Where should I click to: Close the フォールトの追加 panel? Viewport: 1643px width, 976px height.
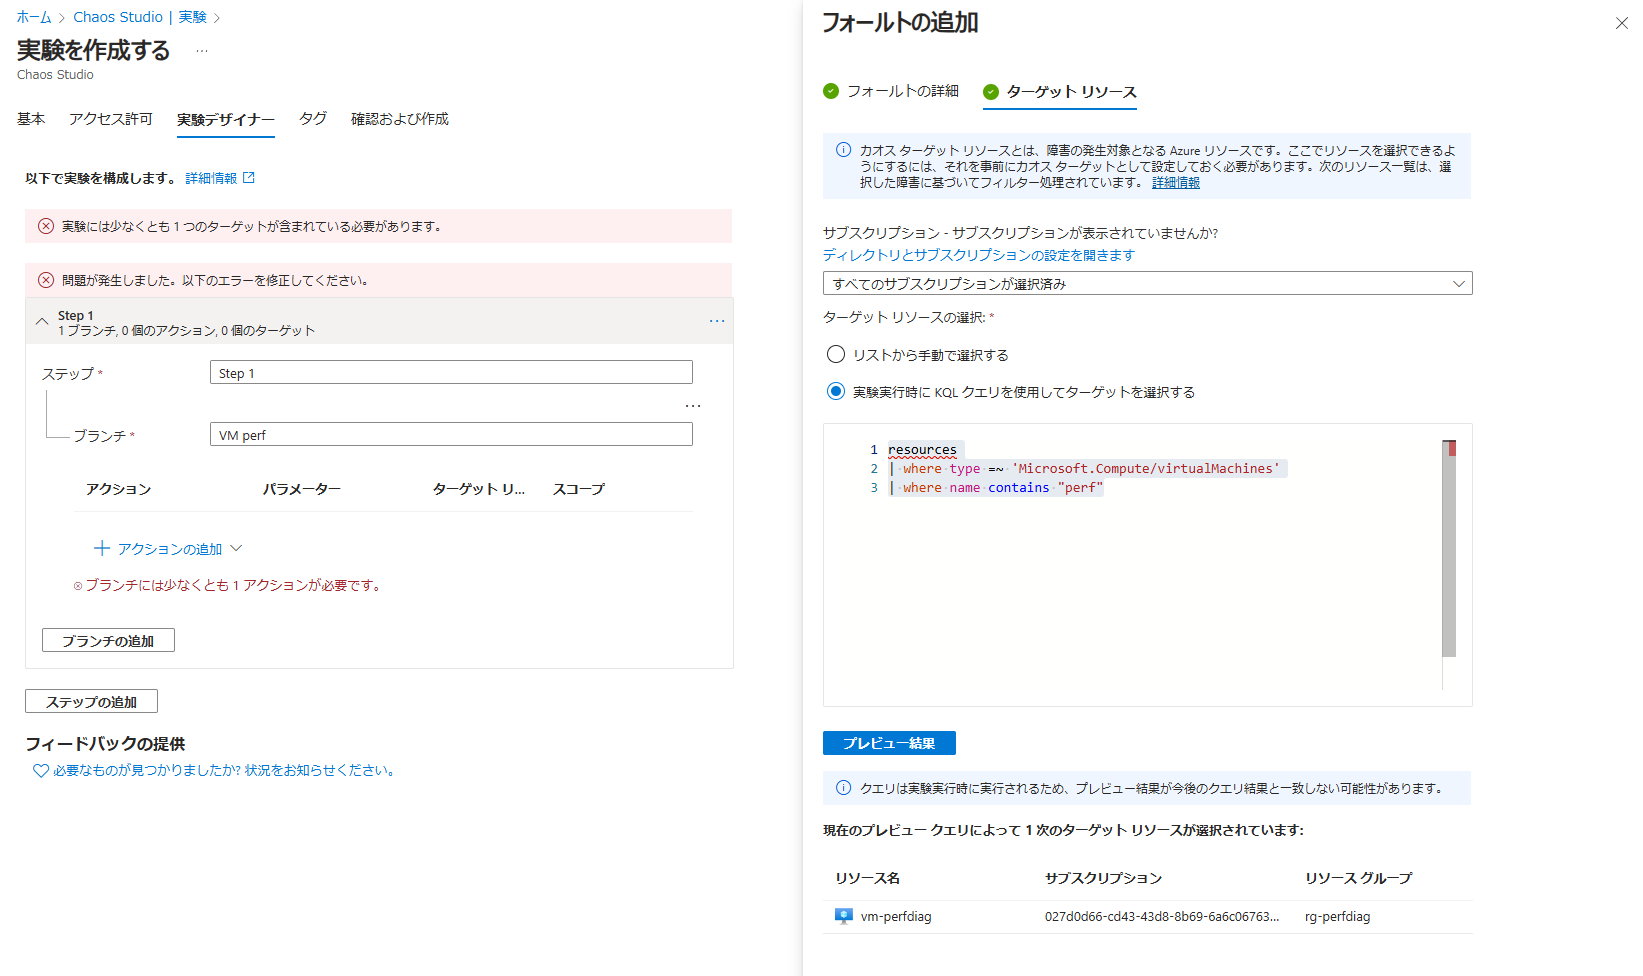click(x=1621, y=23)
